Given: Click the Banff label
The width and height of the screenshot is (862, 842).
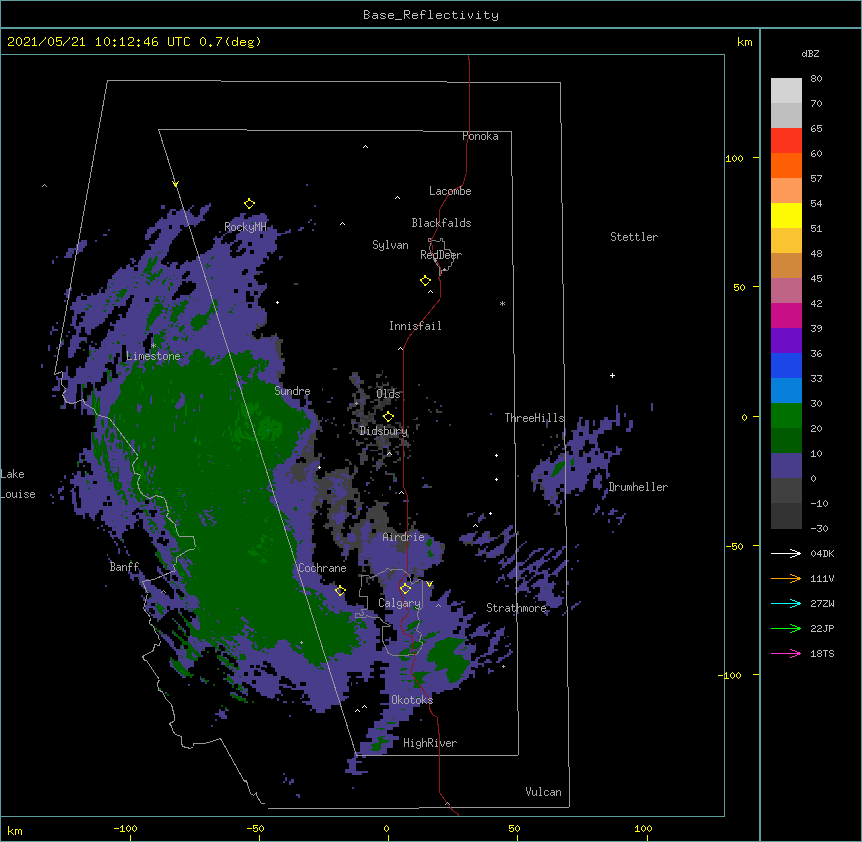Looking at the screenshot, I should point(124,567).
